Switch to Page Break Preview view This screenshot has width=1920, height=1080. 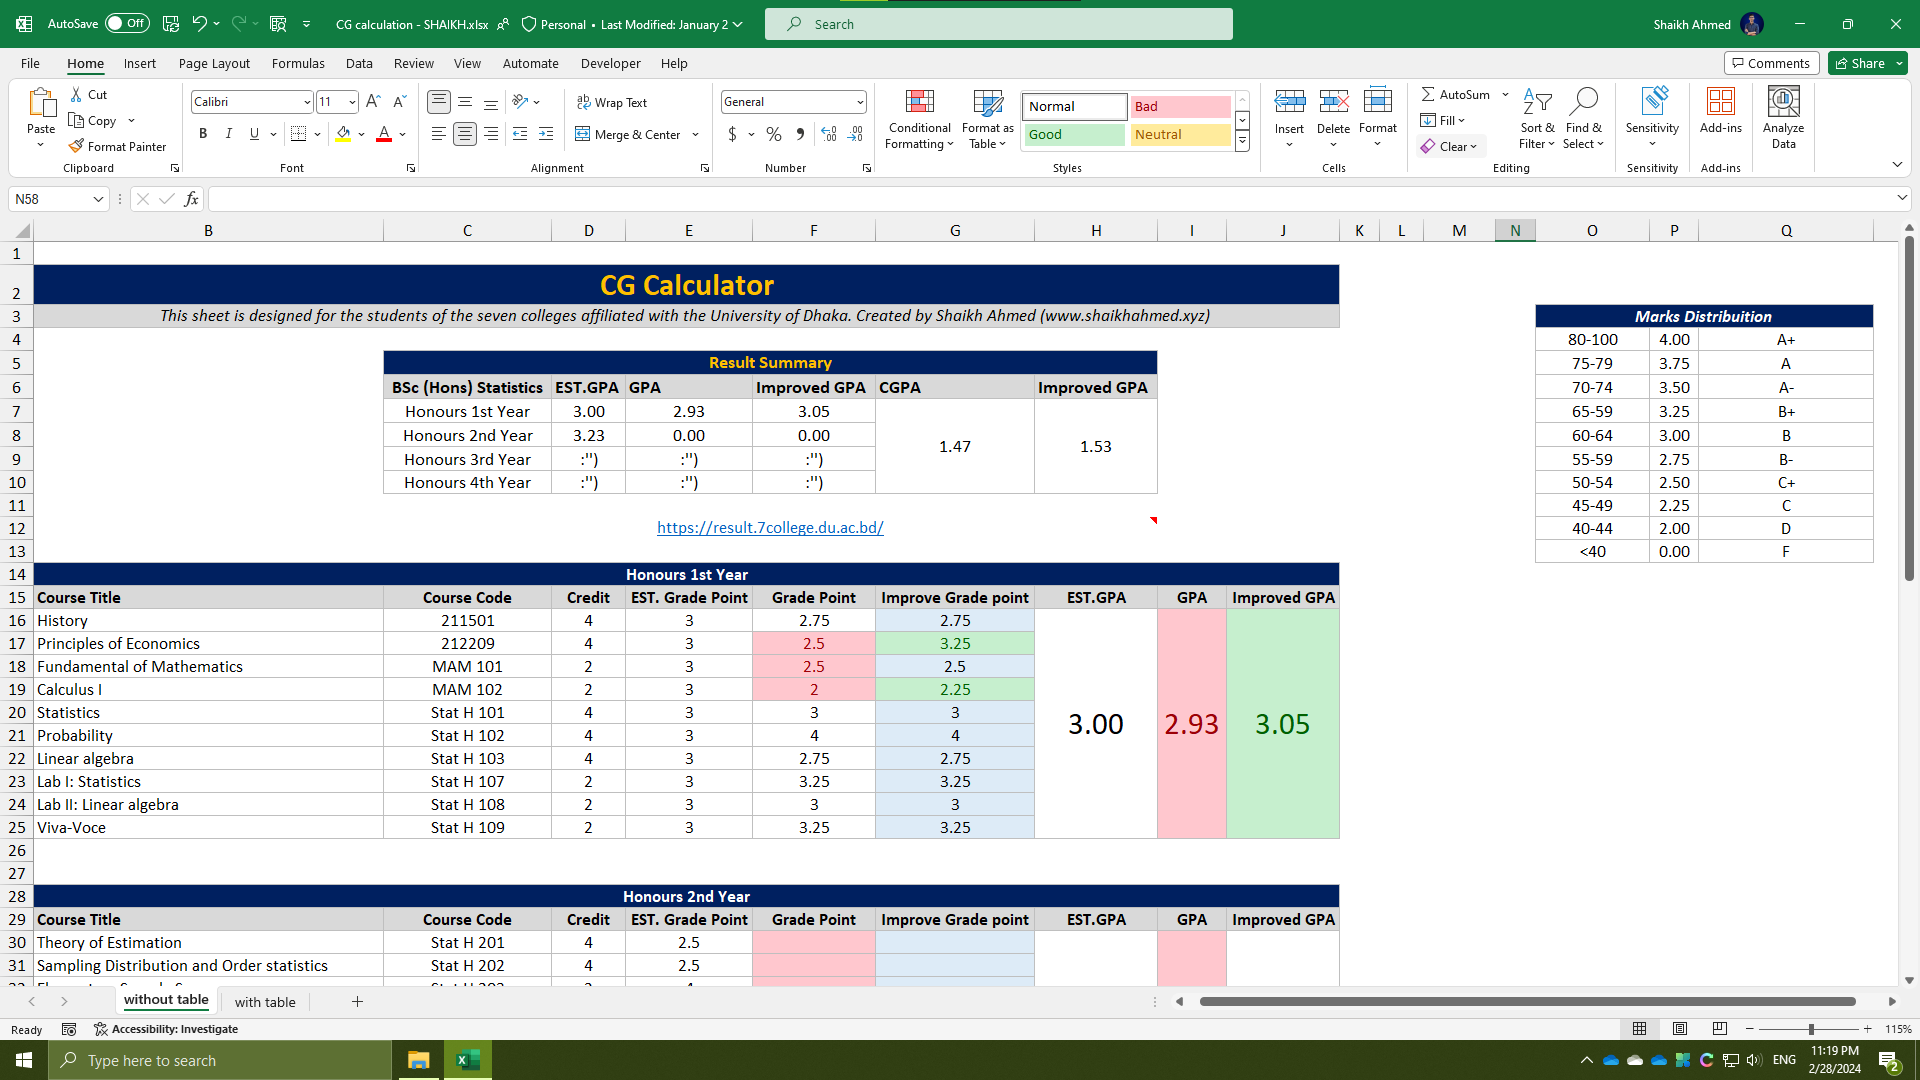pyautogui.click(x=1720, y=1029)
